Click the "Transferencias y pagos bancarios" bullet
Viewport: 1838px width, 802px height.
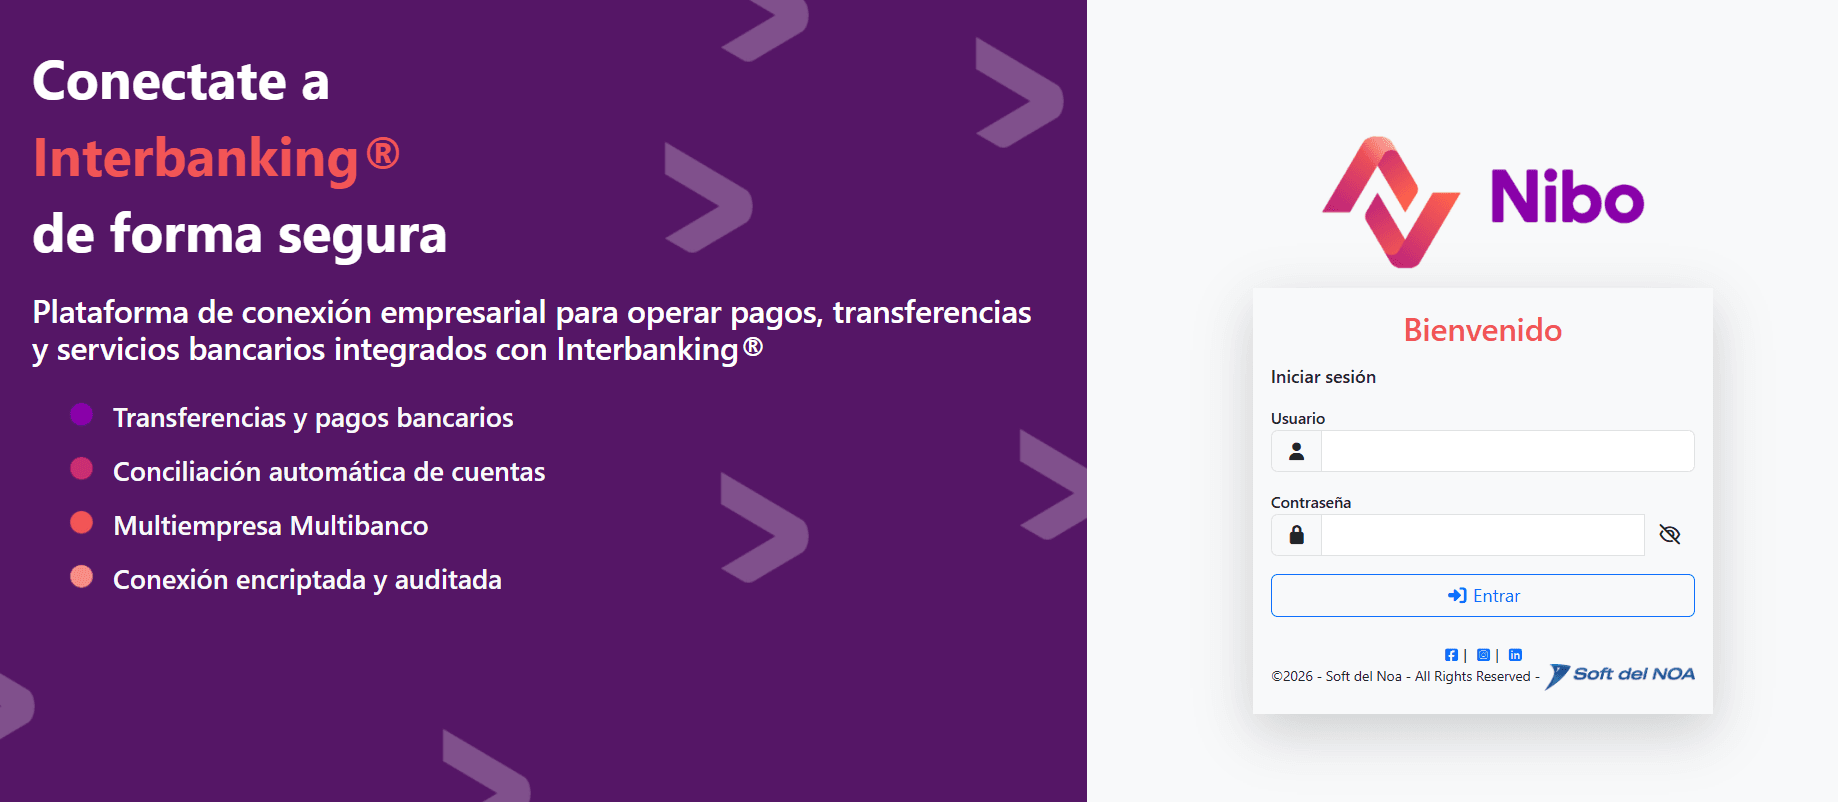point(313,418)
